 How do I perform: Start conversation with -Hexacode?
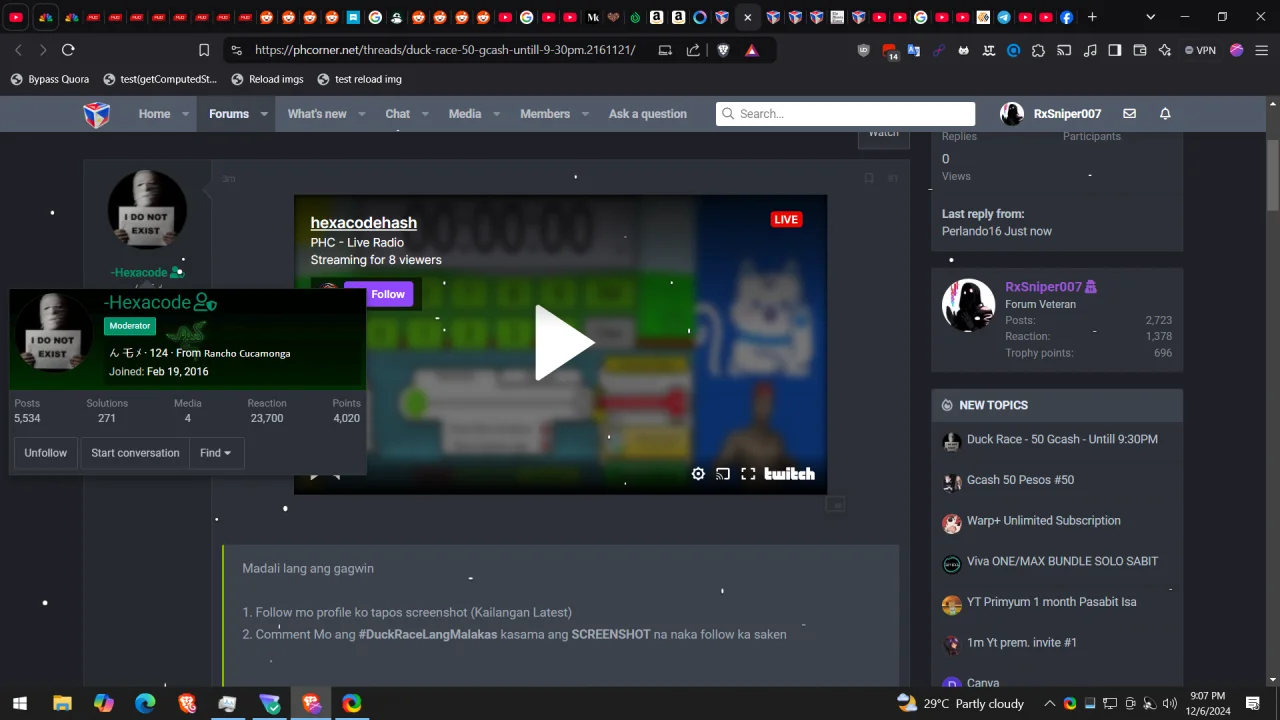tap(135, 453)
